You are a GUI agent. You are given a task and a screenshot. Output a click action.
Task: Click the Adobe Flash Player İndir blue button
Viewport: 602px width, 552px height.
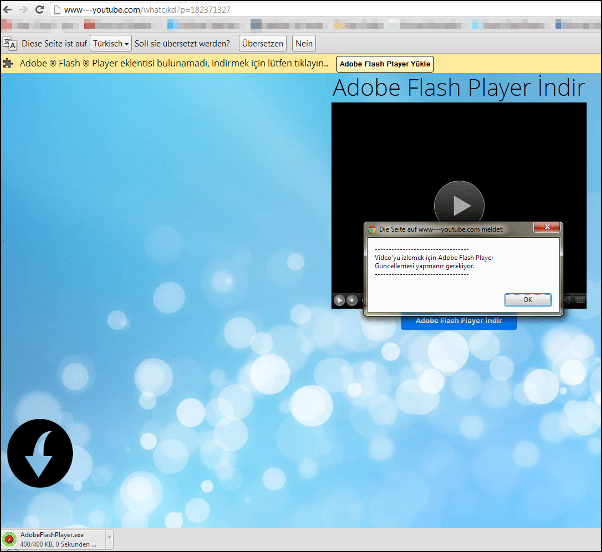(x=459, y=321)
